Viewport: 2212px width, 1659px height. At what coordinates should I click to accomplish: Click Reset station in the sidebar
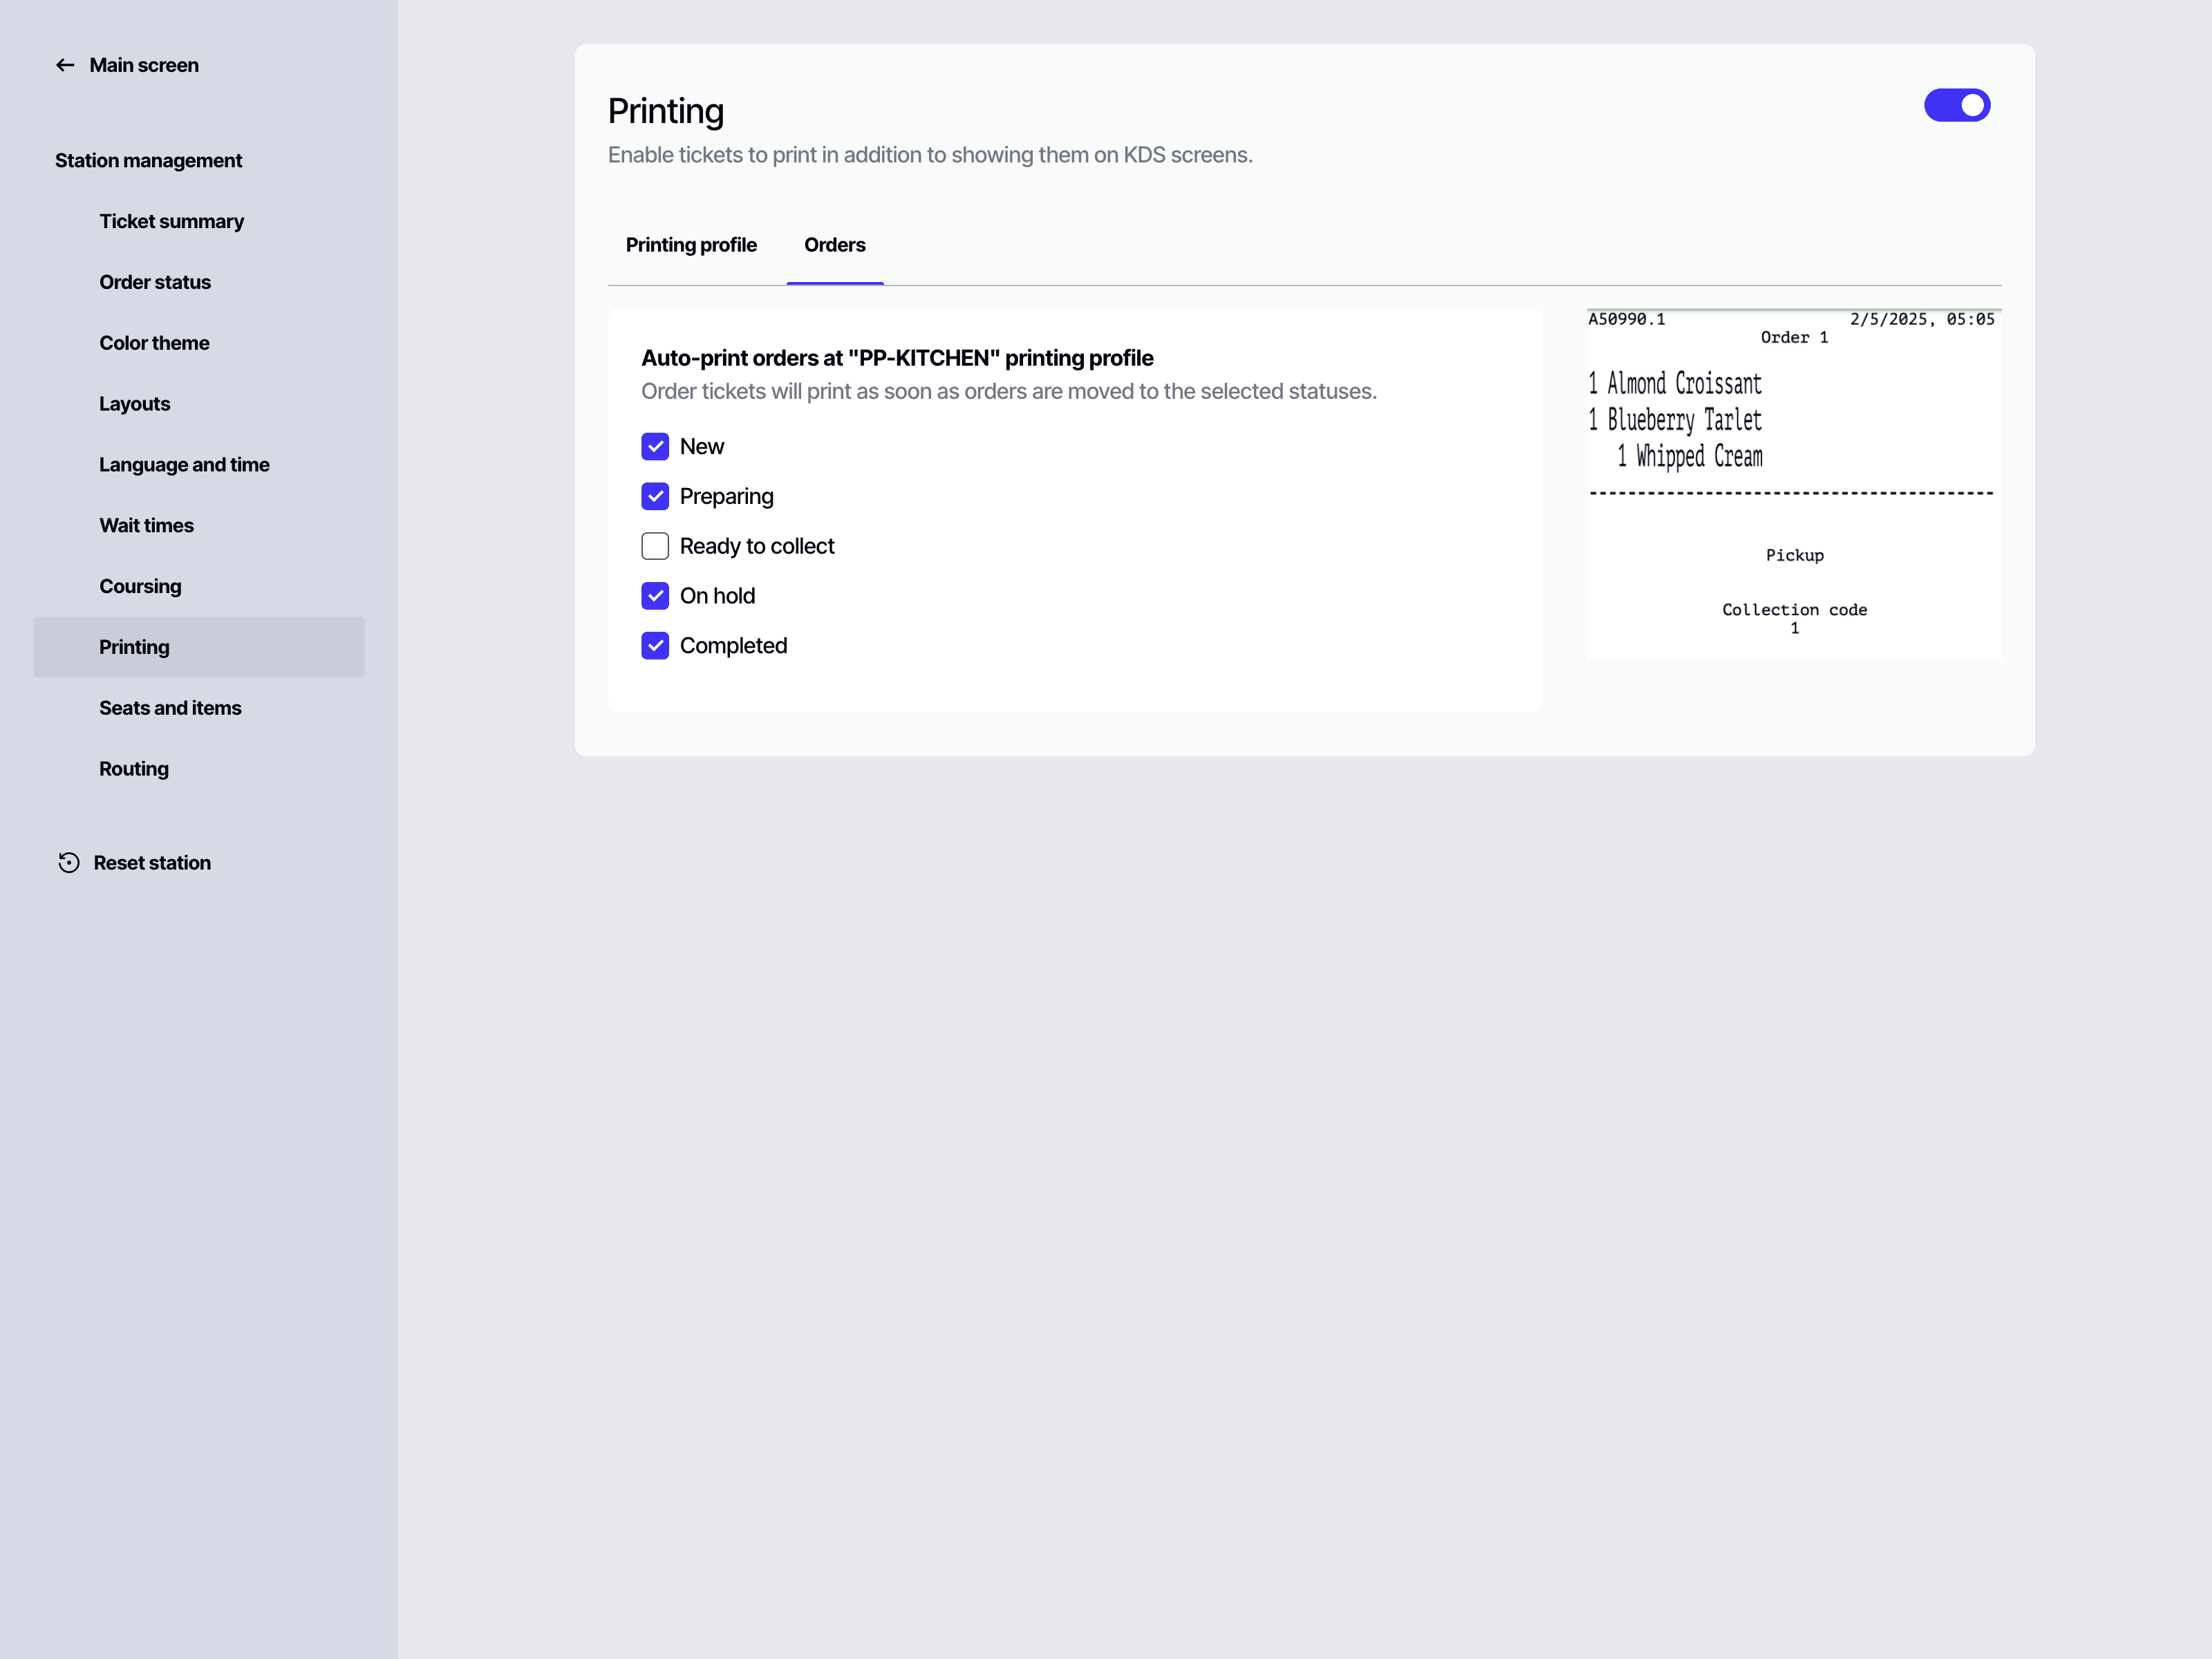151,862
